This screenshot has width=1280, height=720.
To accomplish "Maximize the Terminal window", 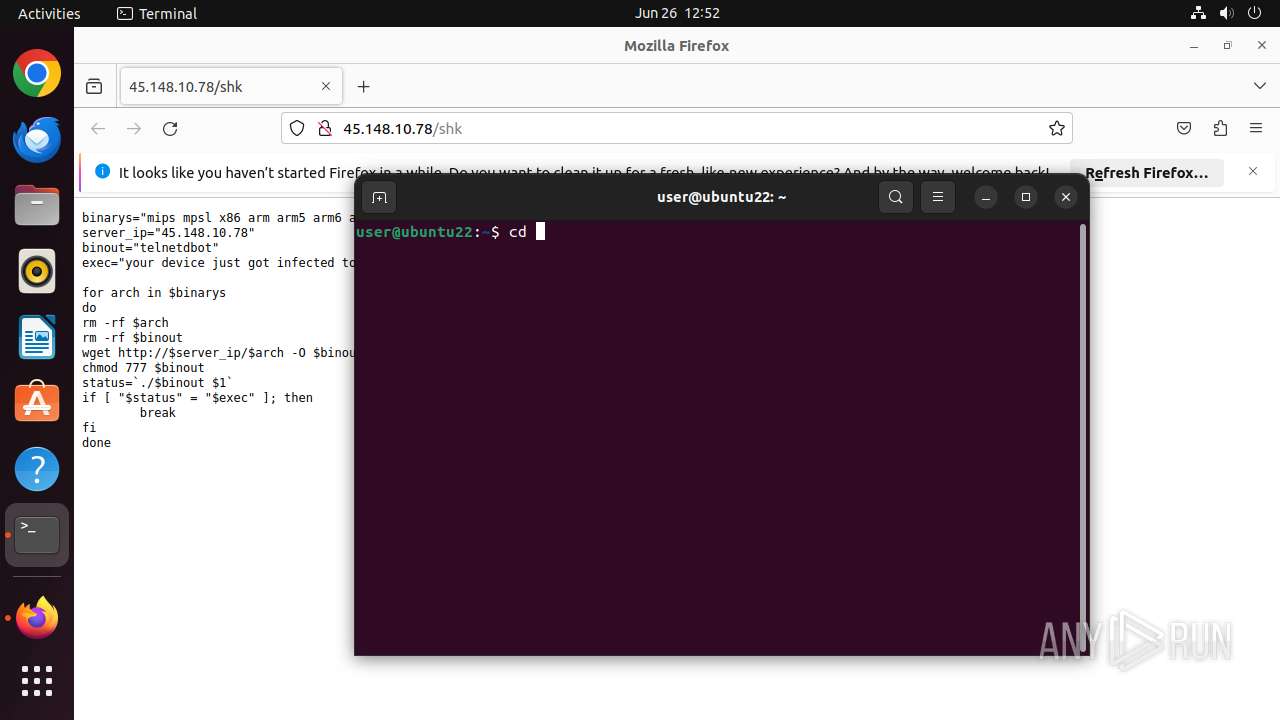I will pyautogui.click(x=1026, y=197).
